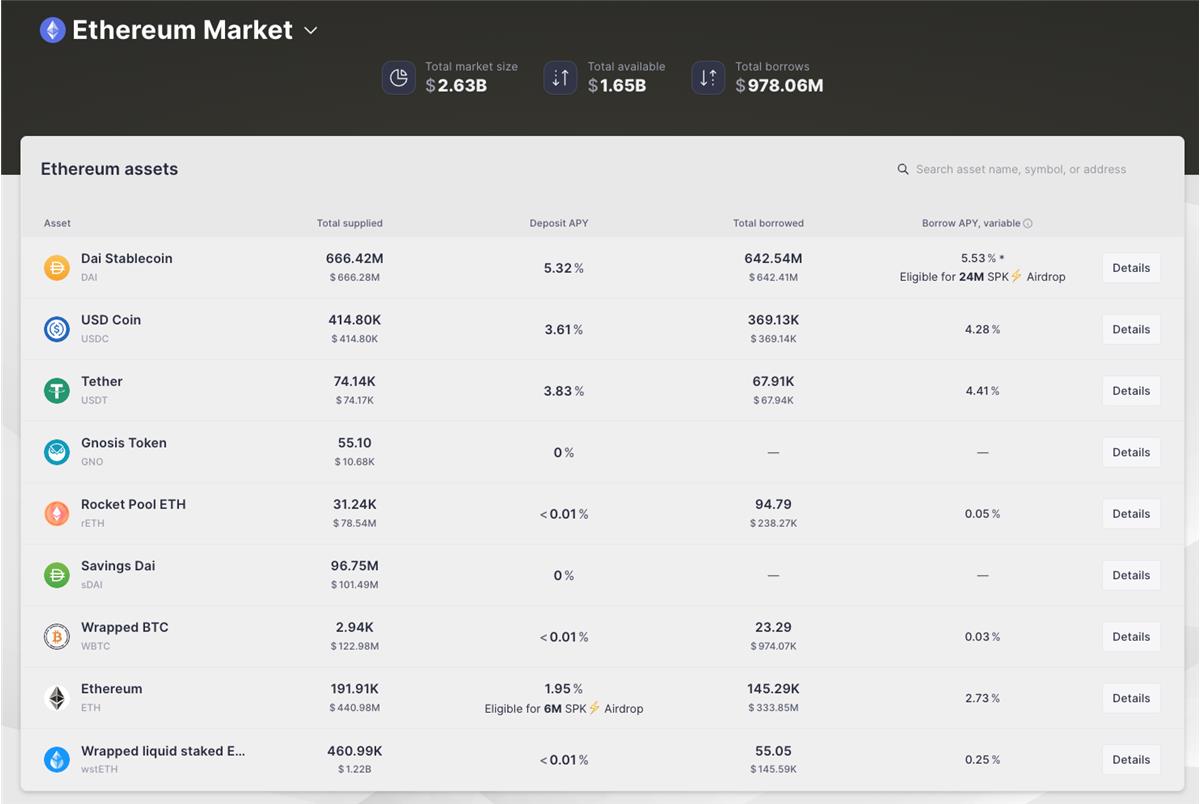Open Details for Wrapped BTC
This screenshot has width=1200, height=804.
coord(1131,637)
